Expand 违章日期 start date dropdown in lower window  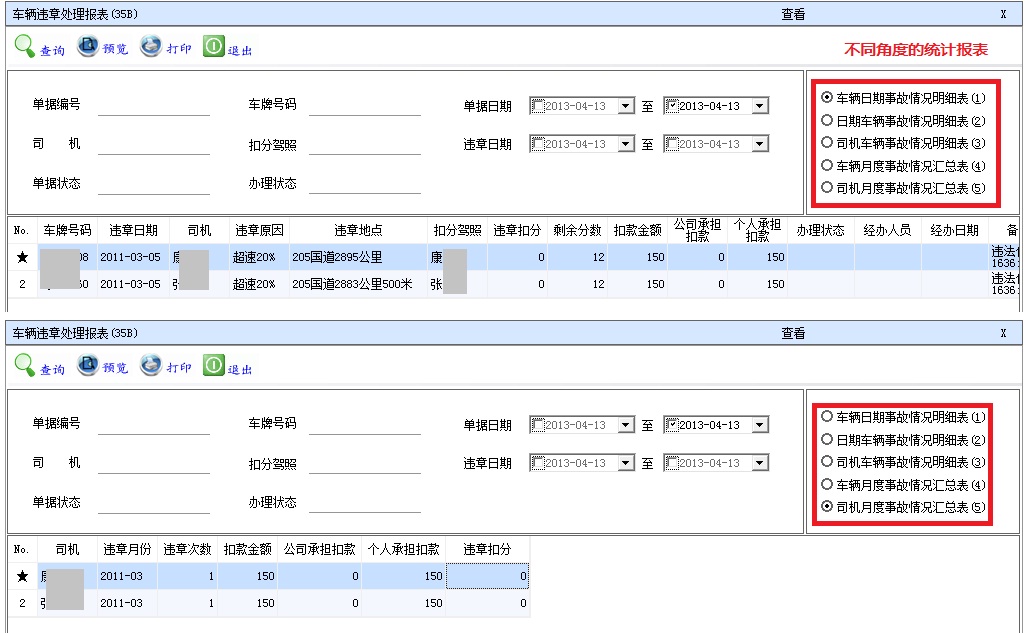(x=626, y=463)
